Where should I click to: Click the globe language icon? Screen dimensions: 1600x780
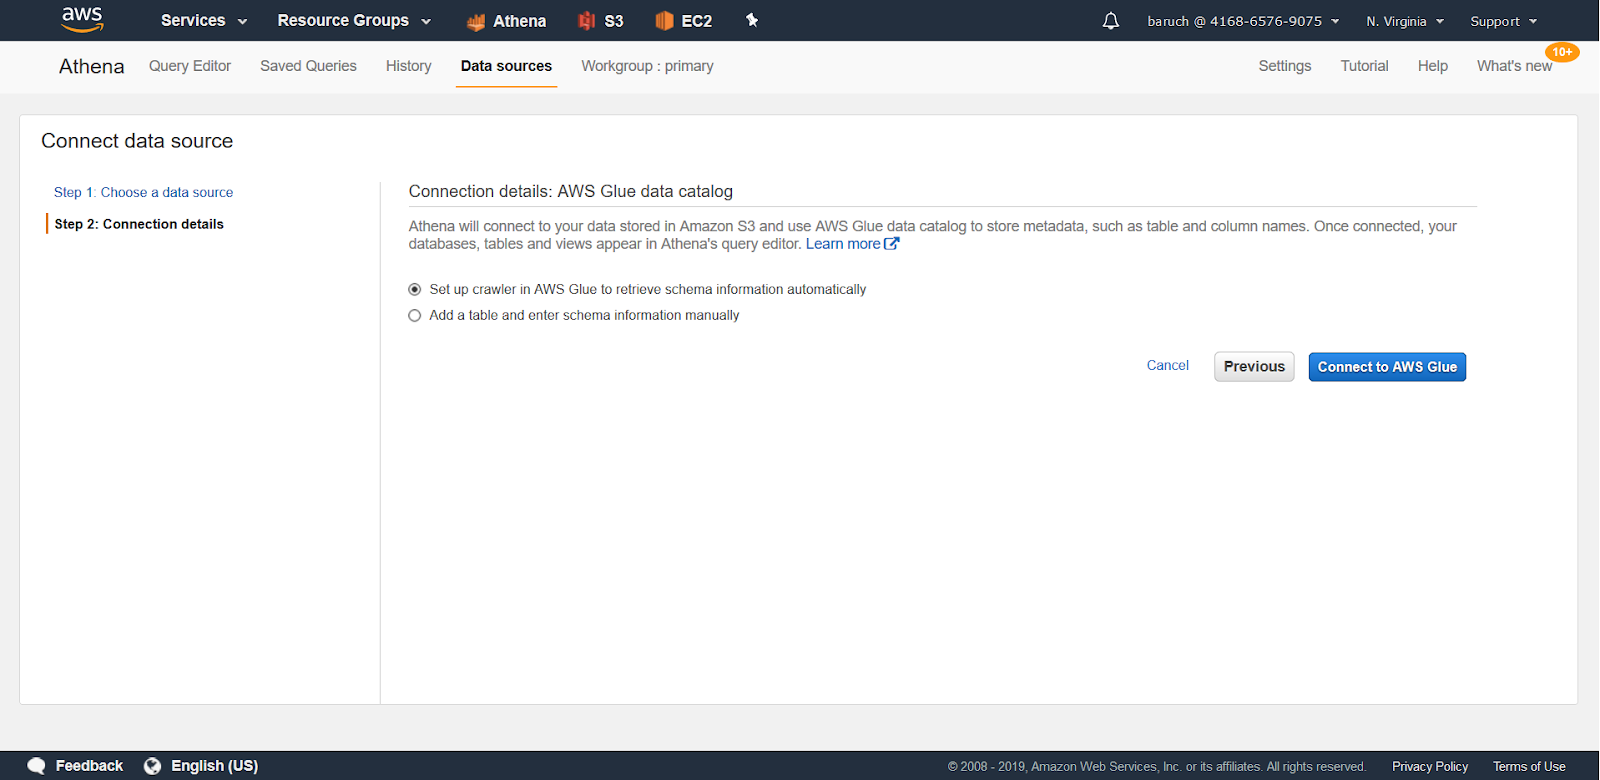pos(152,766)
